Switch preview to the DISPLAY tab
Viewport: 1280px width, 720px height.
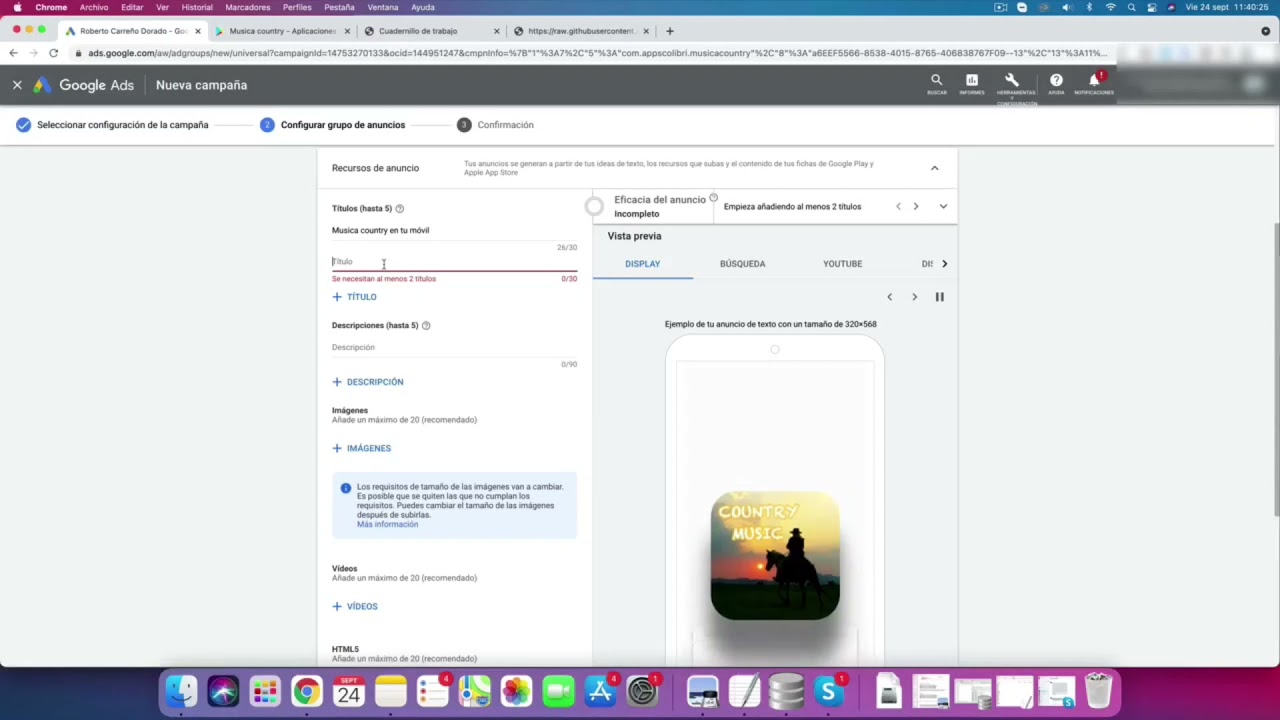[642, 264]
